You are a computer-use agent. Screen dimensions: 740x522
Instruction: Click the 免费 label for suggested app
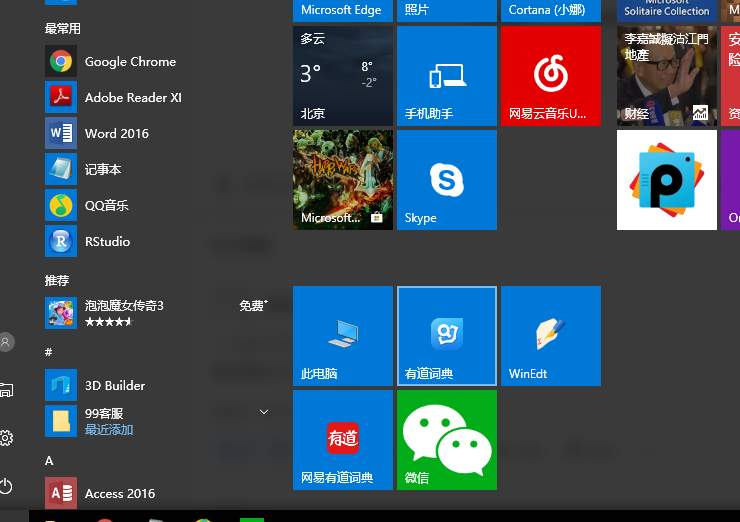[253, 306]
